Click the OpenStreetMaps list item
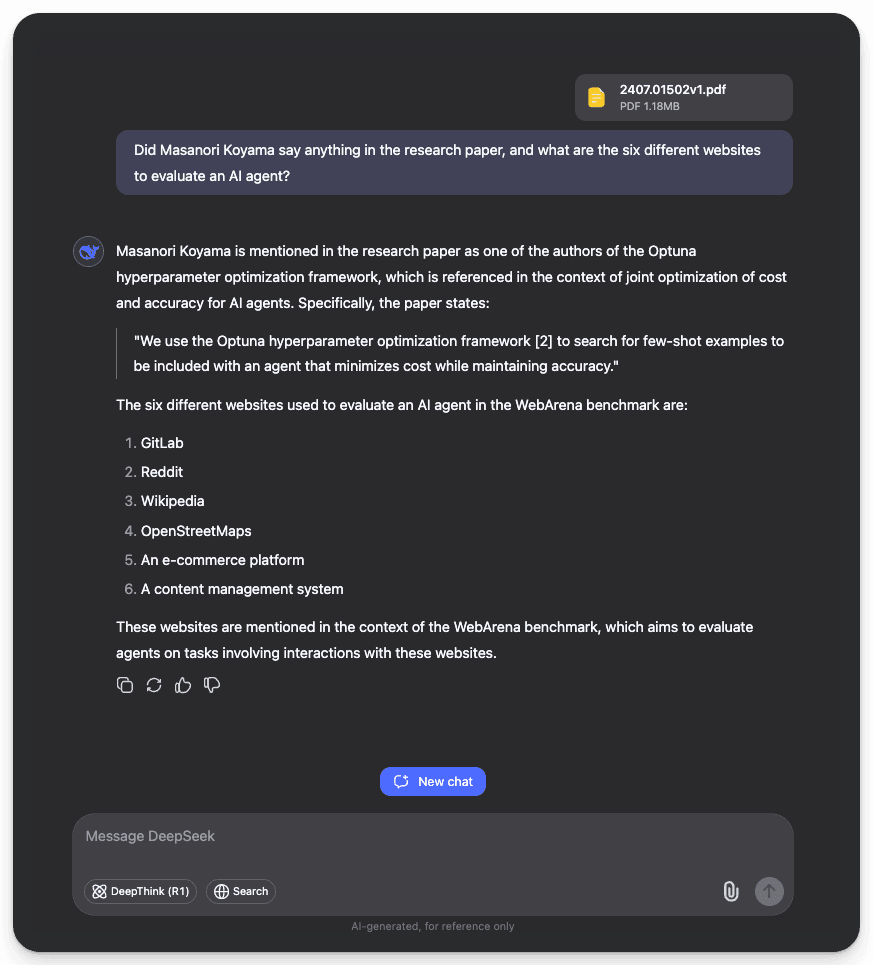The width and height of the screenshot is (873, 965). 196,531
